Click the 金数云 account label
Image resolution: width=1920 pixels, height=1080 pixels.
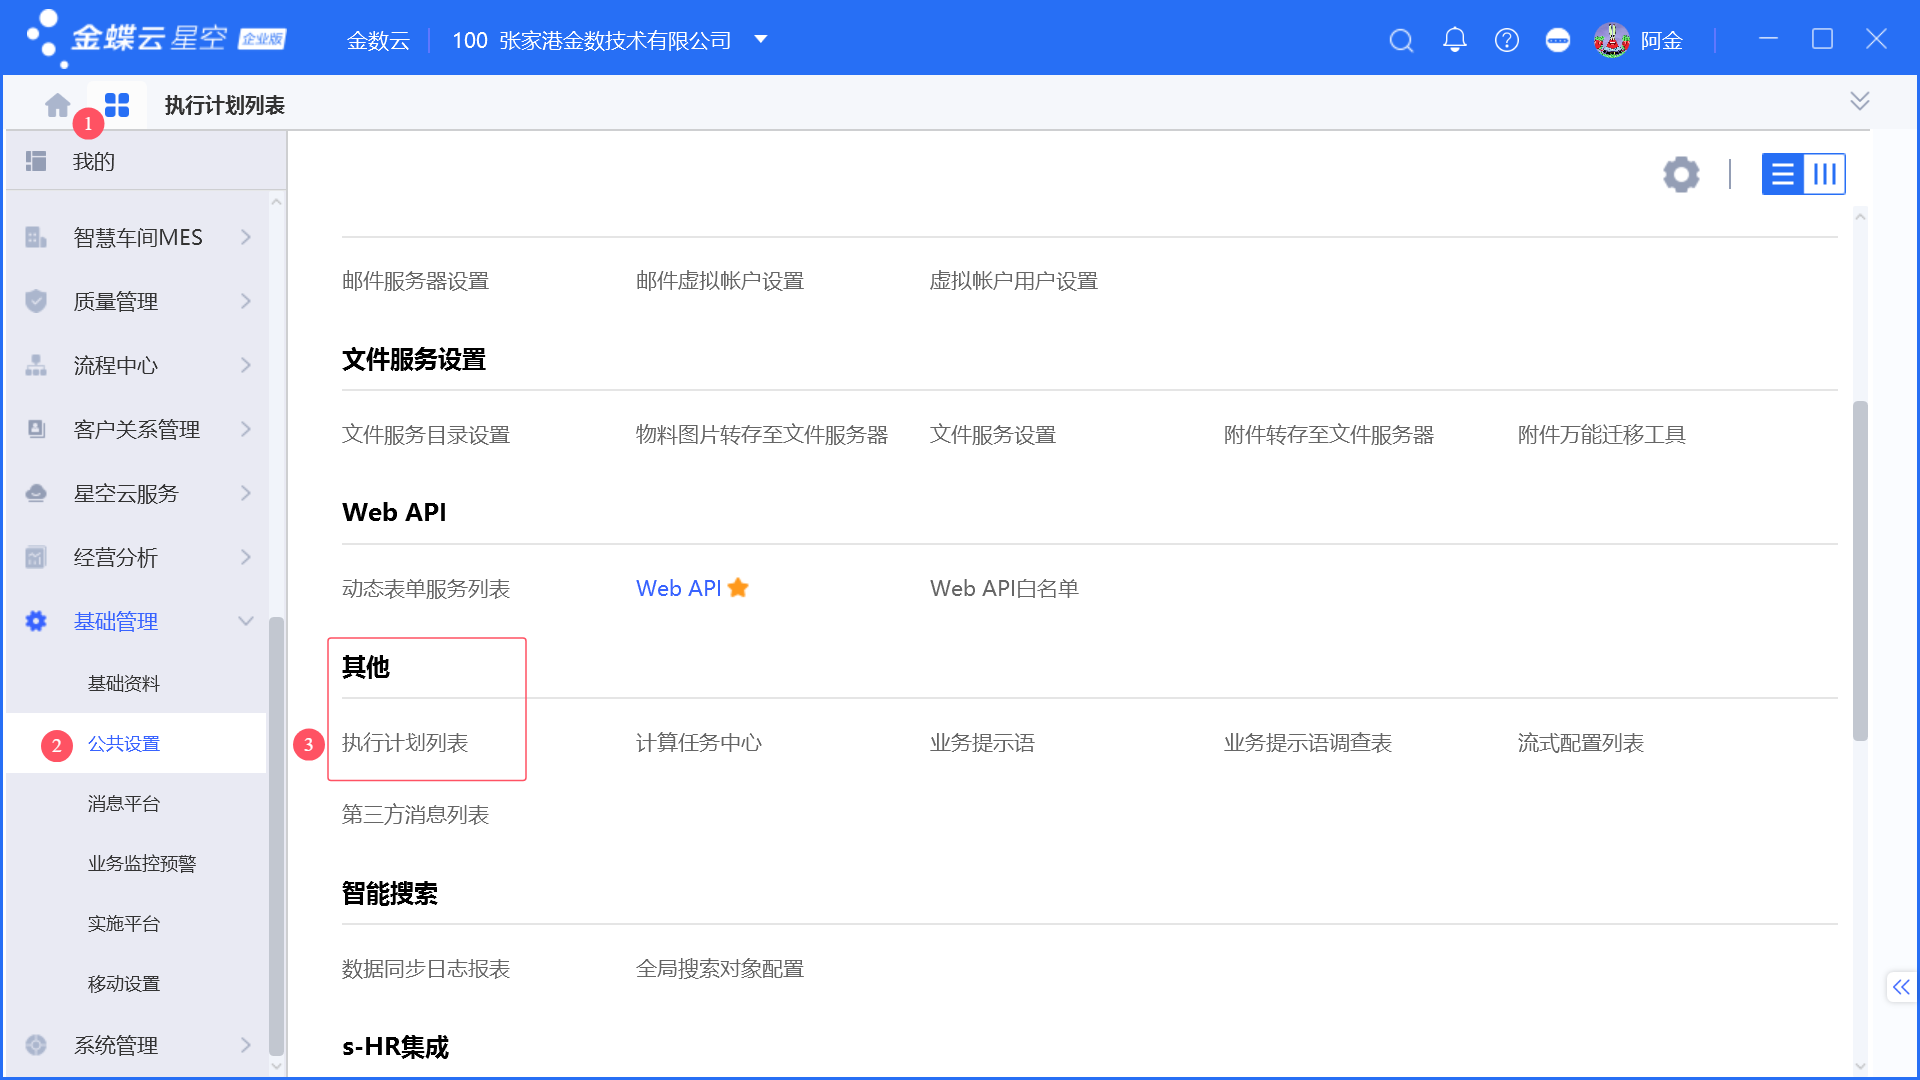click(x=378, y=40)
